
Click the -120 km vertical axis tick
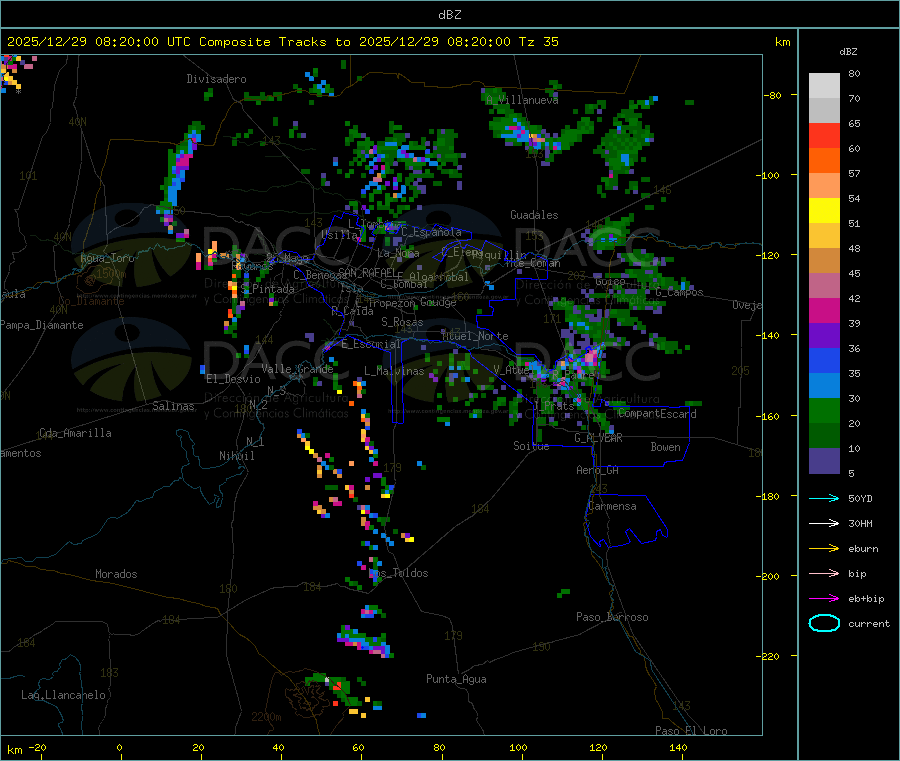coord(770,255)
